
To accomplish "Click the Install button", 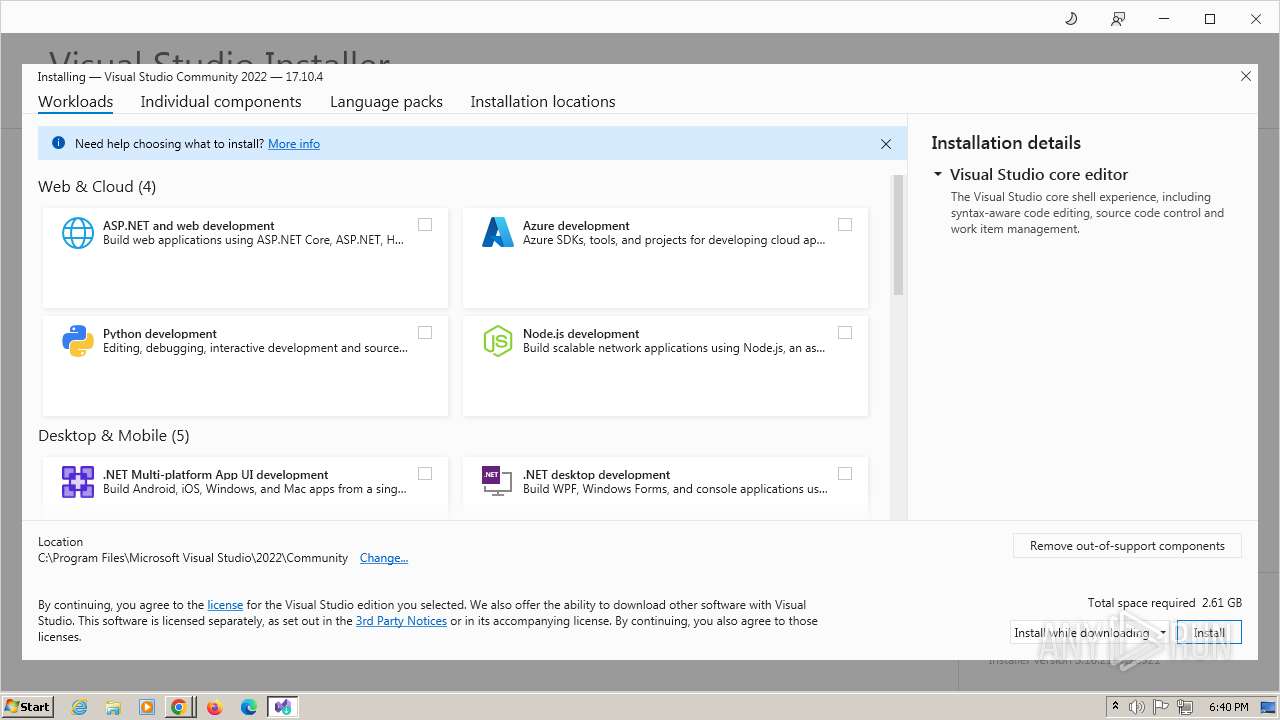I will point(1209,633).
